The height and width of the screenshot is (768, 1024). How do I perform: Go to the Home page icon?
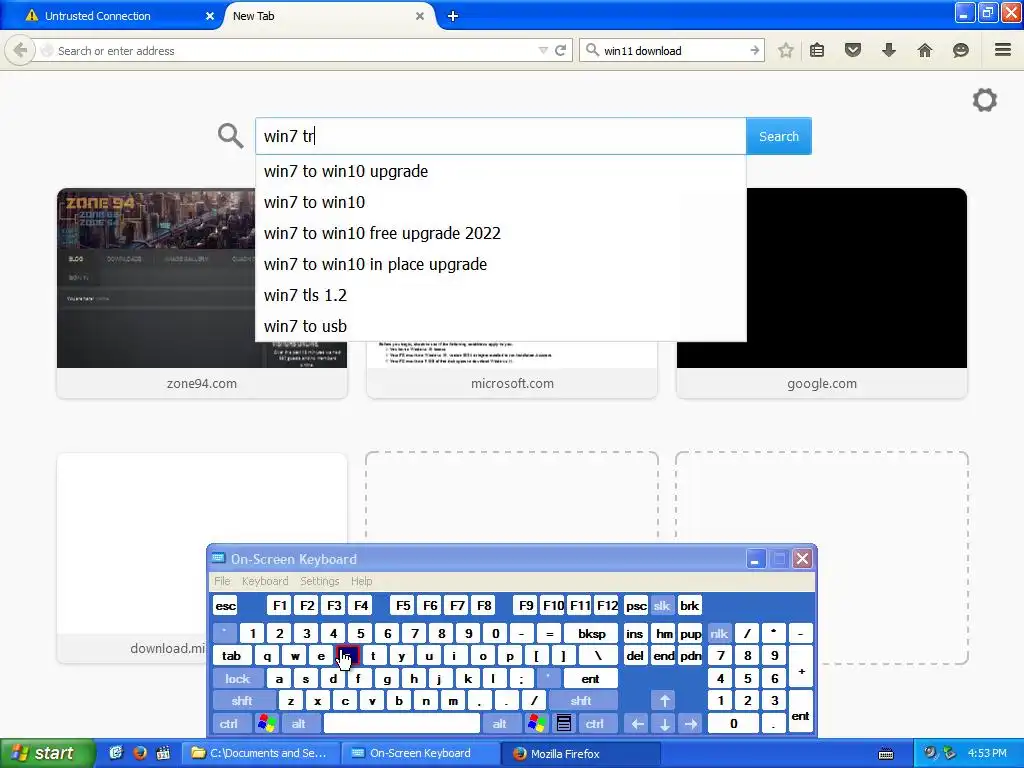pyautogui.click(x=925, y=50)
